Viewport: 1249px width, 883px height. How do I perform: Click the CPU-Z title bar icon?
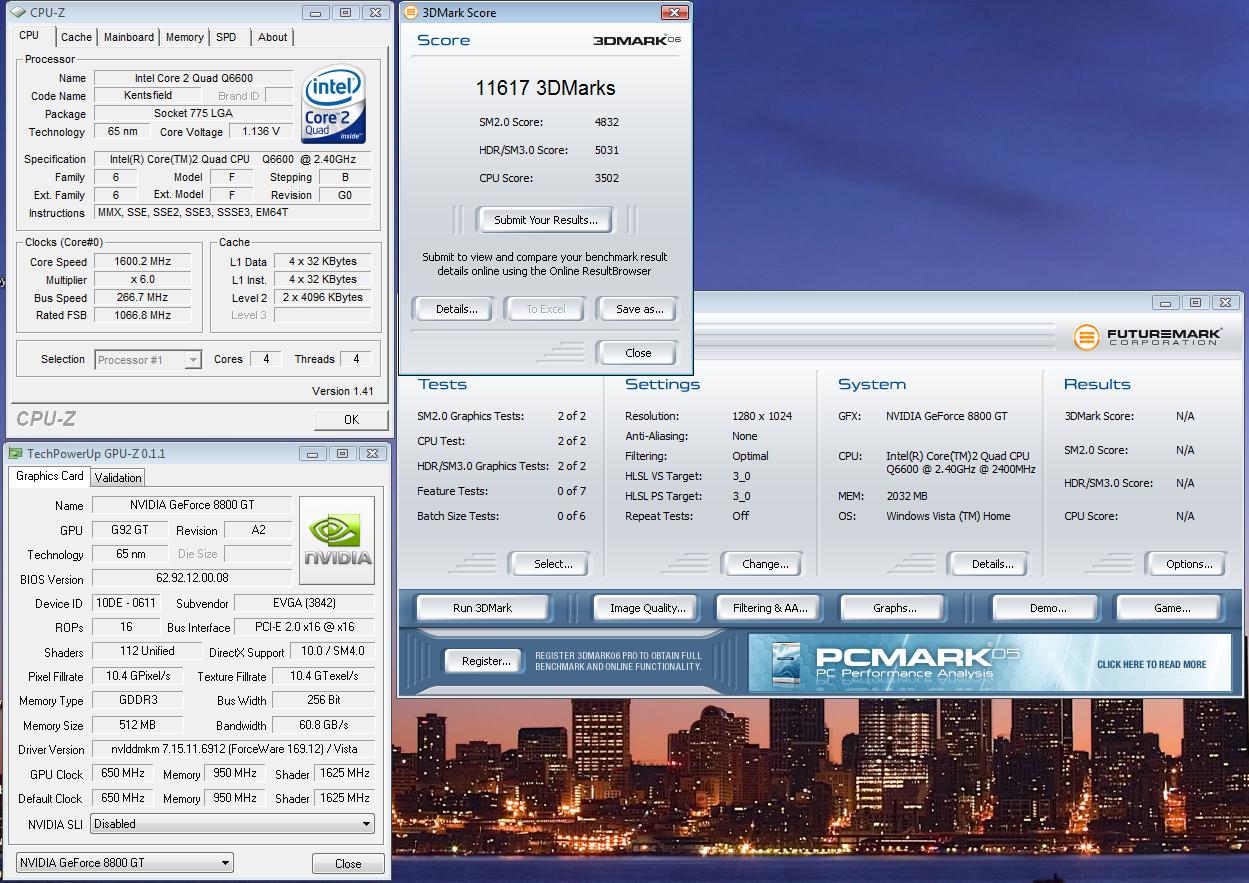(16, 13)
